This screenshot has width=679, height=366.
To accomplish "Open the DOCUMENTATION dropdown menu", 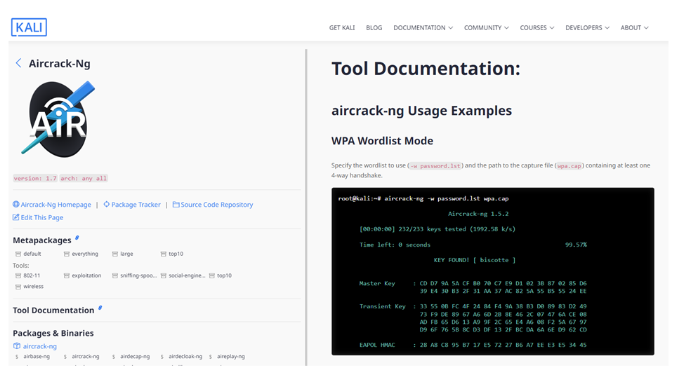I will tap(423, 28).
